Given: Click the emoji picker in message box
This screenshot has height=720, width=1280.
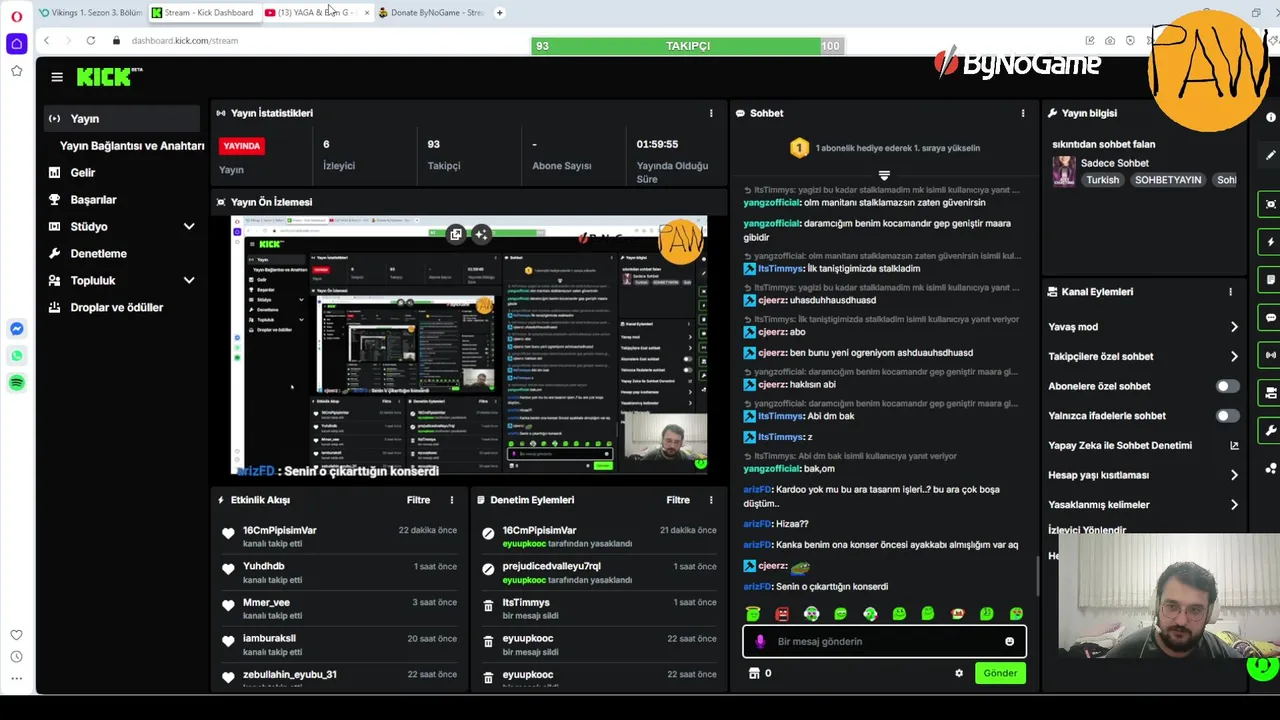Looking at the screenshot, I should coord(1009,642).
